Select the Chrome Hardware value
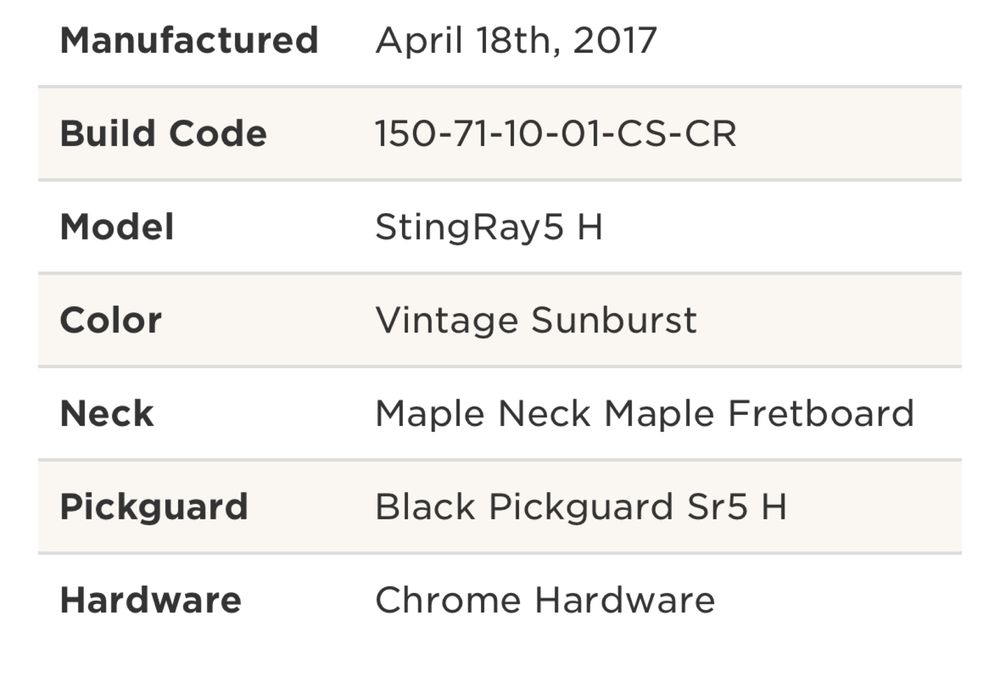The height and width of the screenshot is (674, 1000). tap(545, 600)
